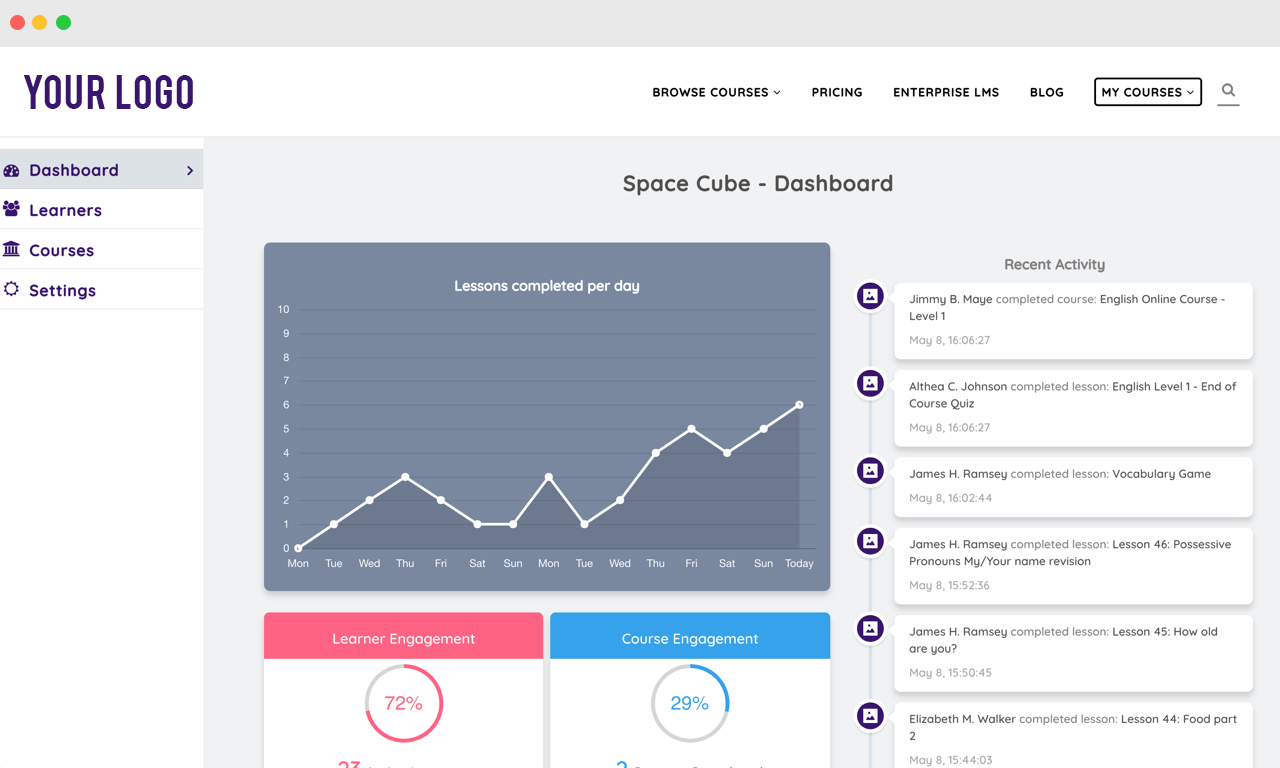Expand the My Courses dropdown
Screen dimensions: 1280x768
[x=1147, y=92]
